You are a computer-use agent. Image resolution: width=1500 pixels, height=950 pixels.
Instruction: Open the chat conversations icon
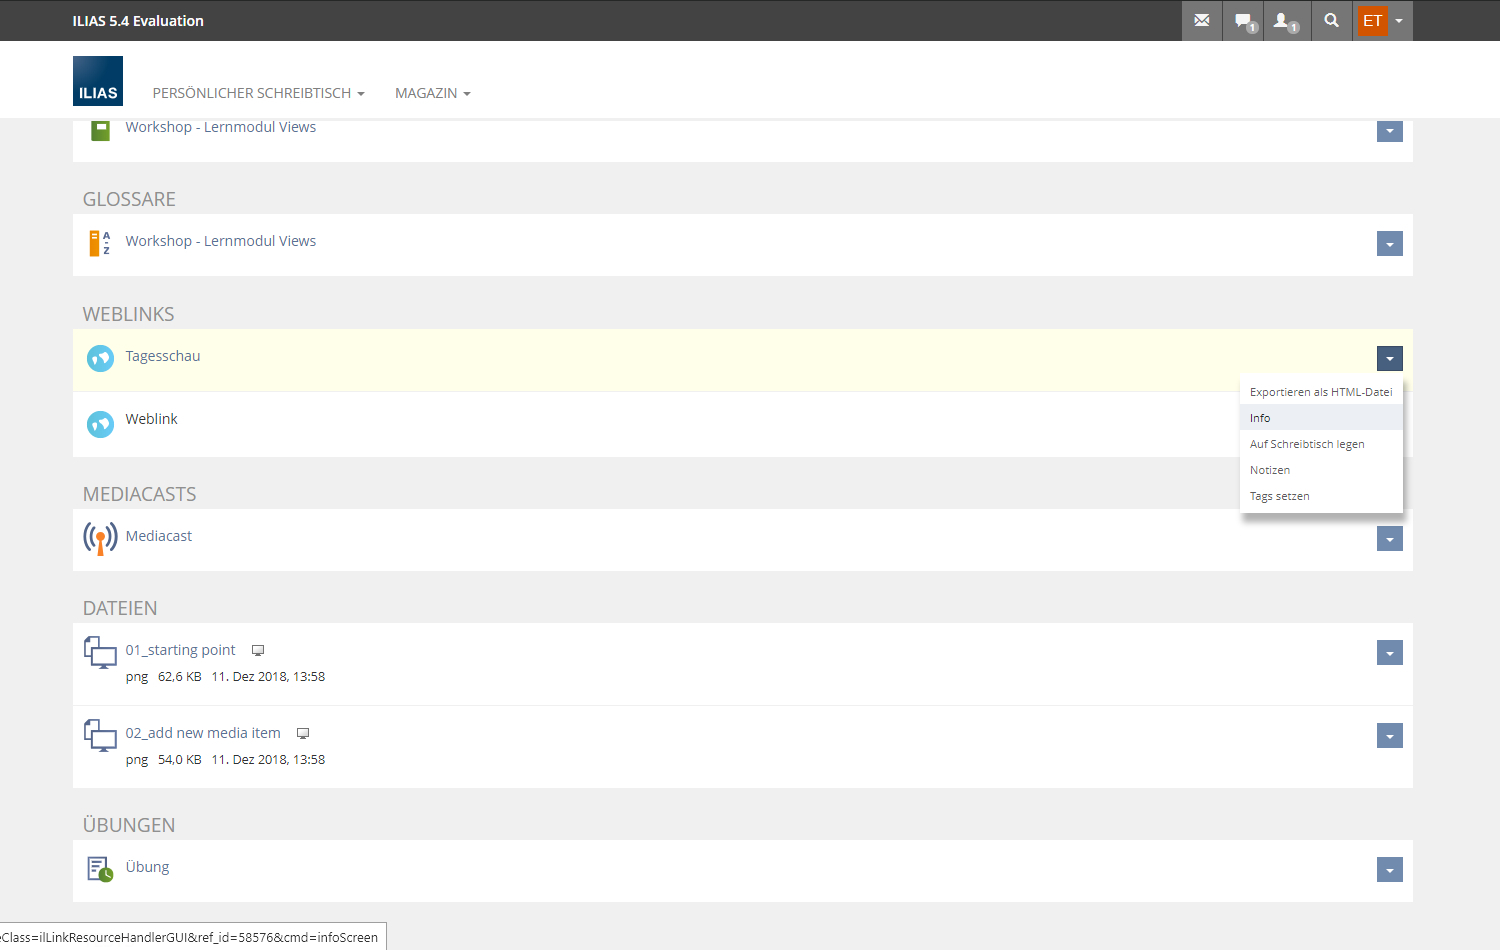tap(1243, 21)
